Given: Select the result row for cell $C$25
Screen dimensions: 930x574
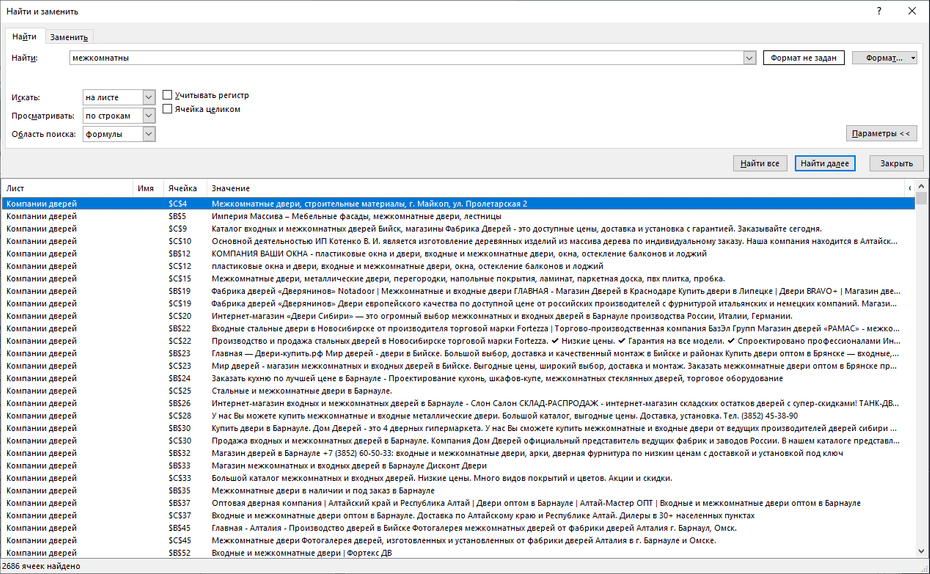Looking at the screenshot, I should (458, 390).
